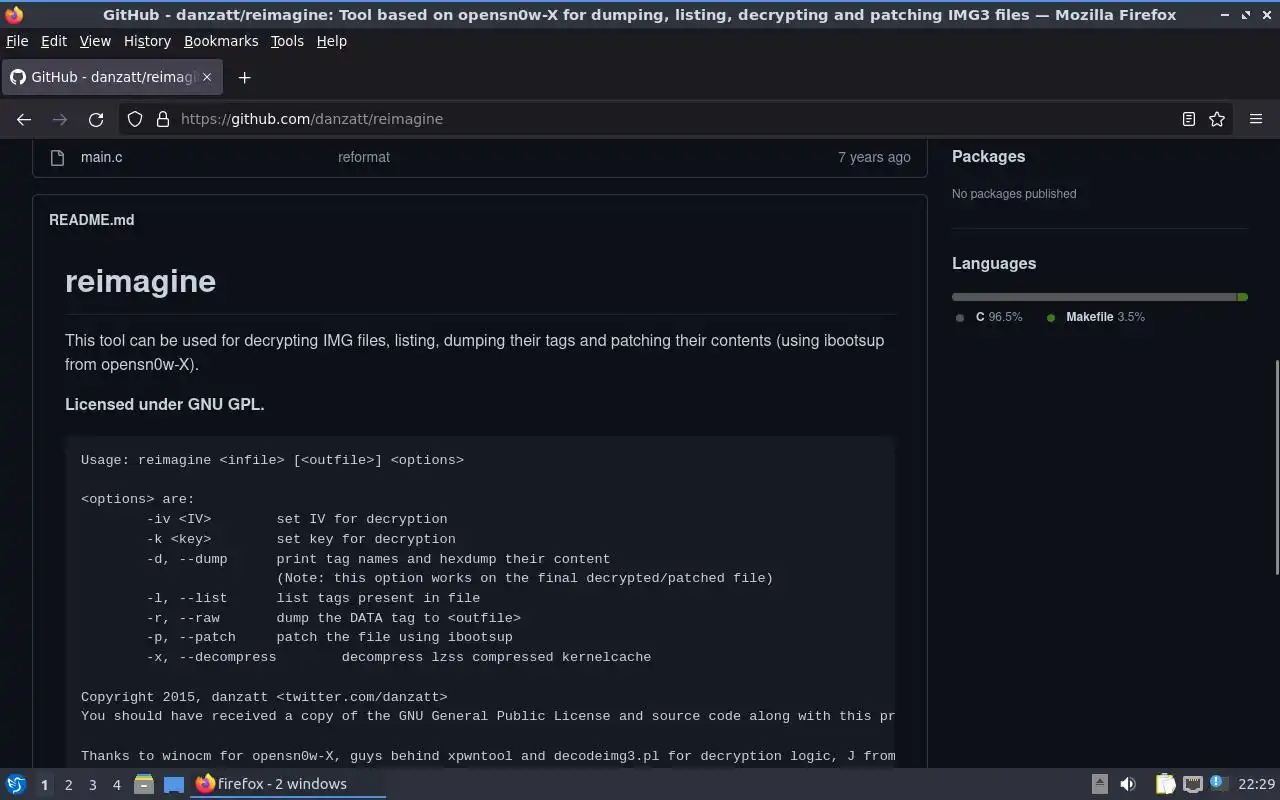Click the C 96.5% language link
Viewport: 1280px width, 800px height.
coord(989,317)
